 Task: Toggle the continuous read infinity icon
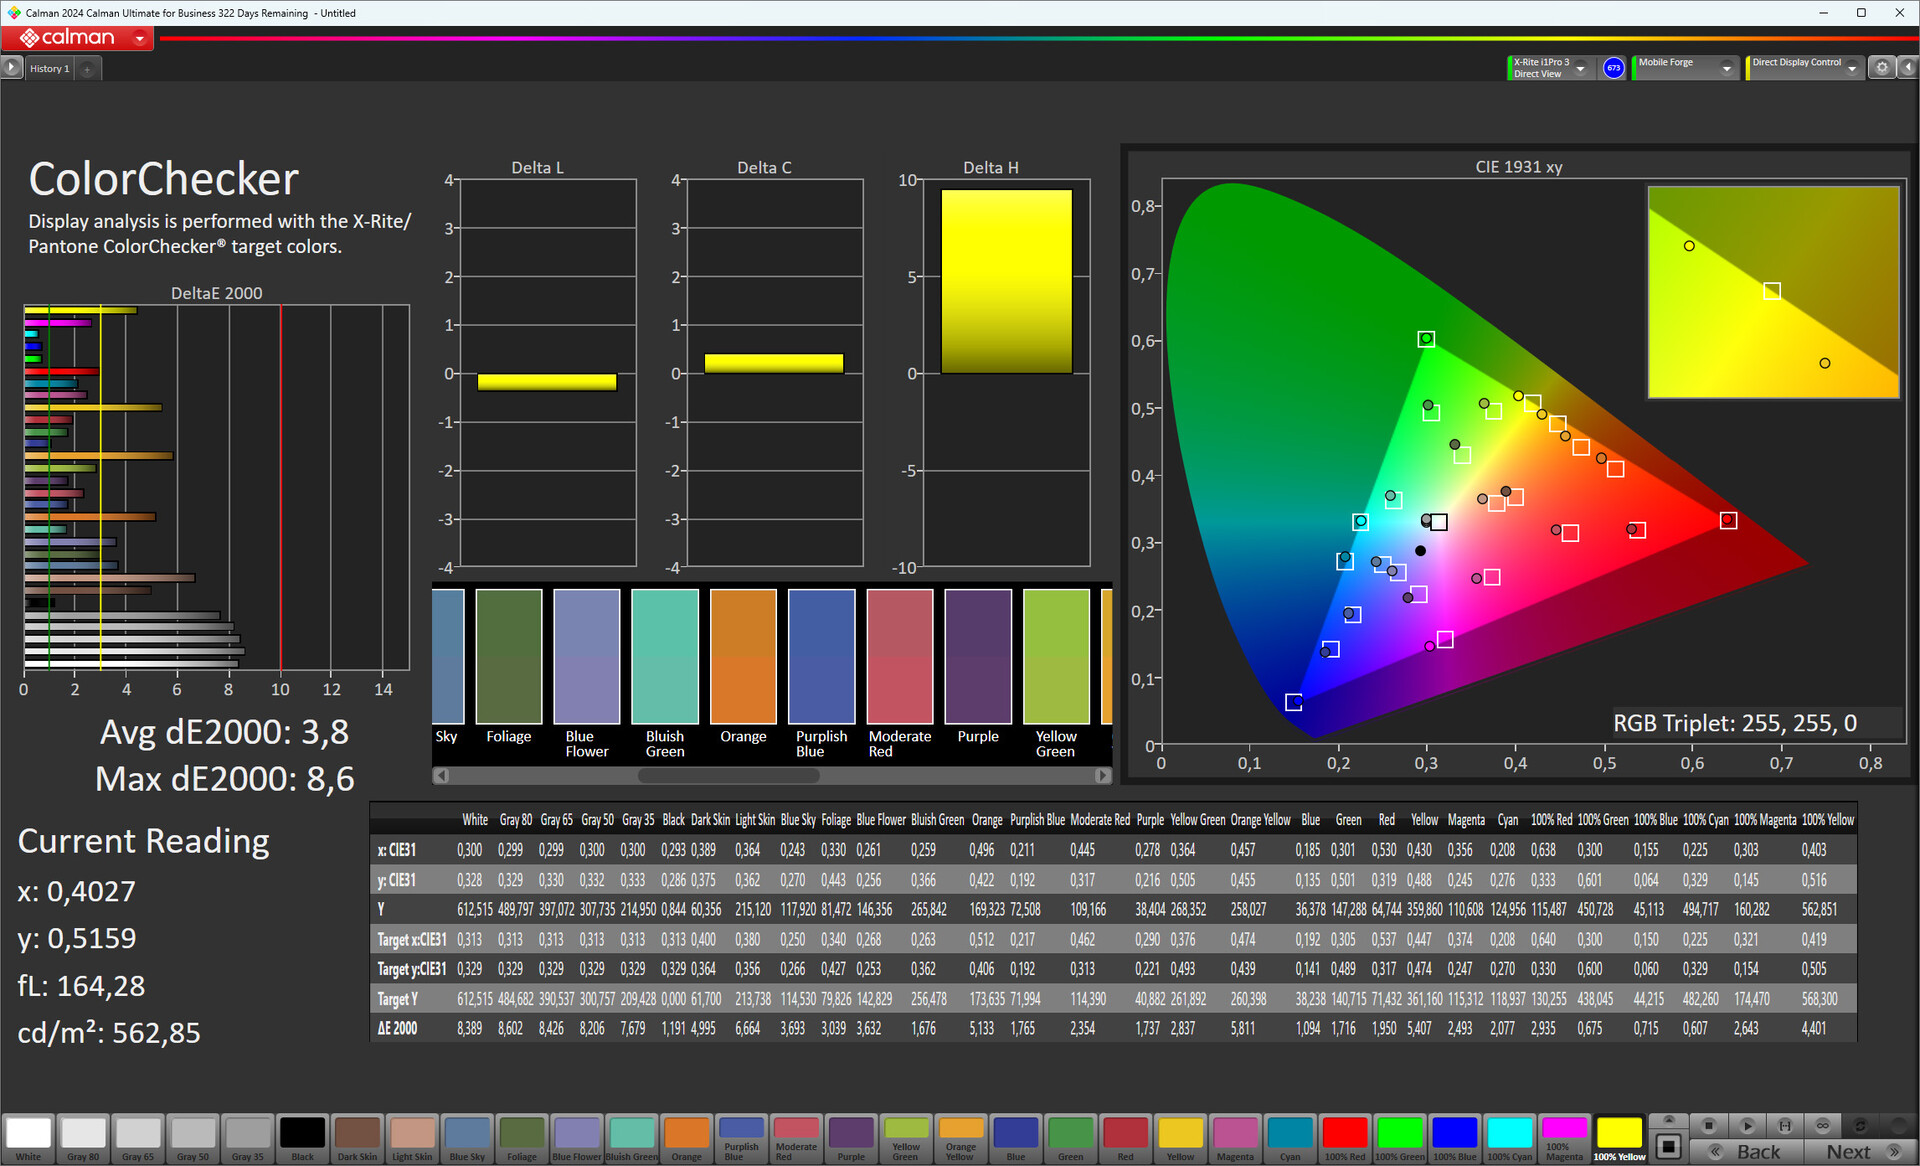[x=1823, y=1125]
